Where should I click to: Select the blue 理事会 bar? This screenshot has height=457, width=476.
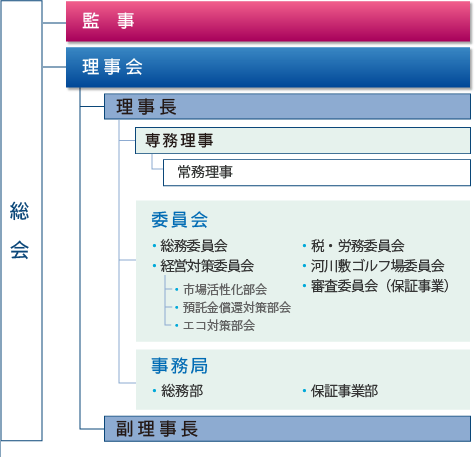point(268,67)
